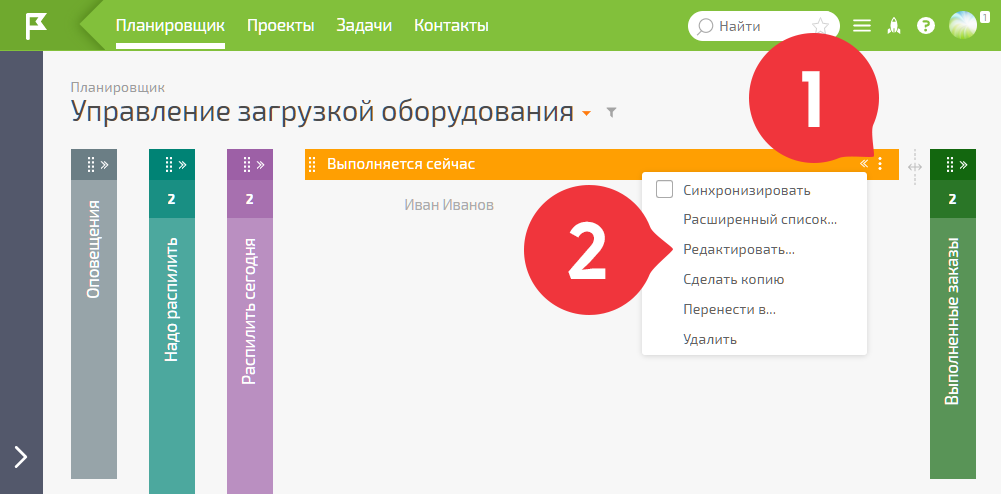Switch to the Планировщик tab

pos(170,26)
